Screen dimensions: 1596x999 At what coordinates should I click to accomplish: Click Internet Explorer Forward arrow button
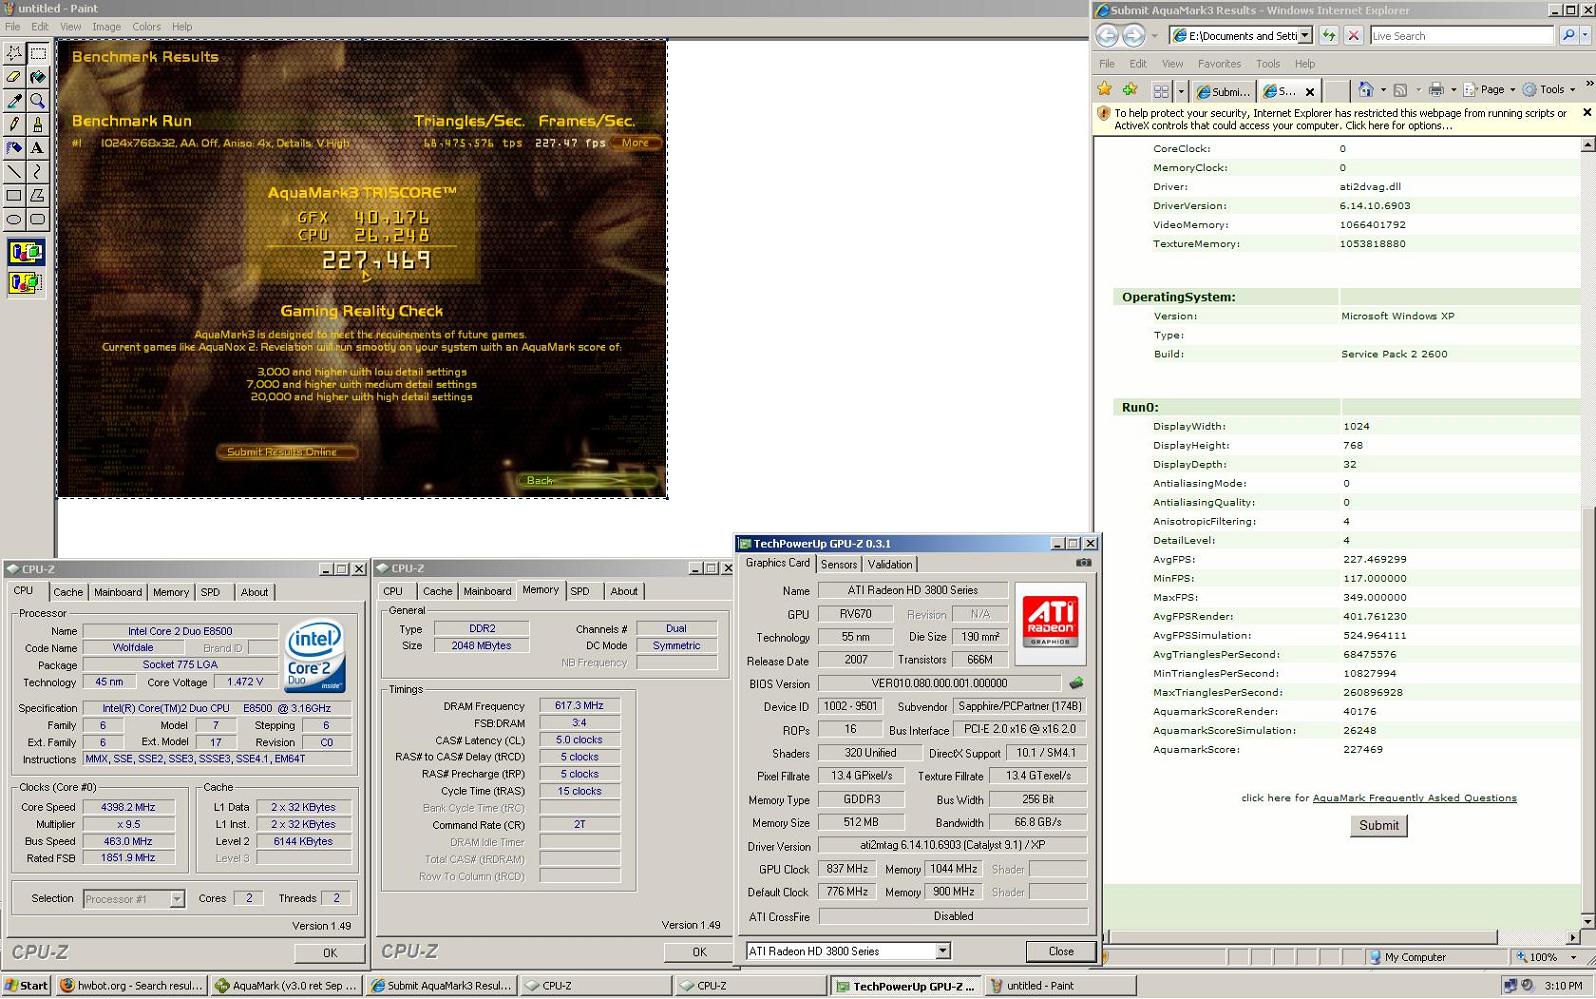[1133, 36]
